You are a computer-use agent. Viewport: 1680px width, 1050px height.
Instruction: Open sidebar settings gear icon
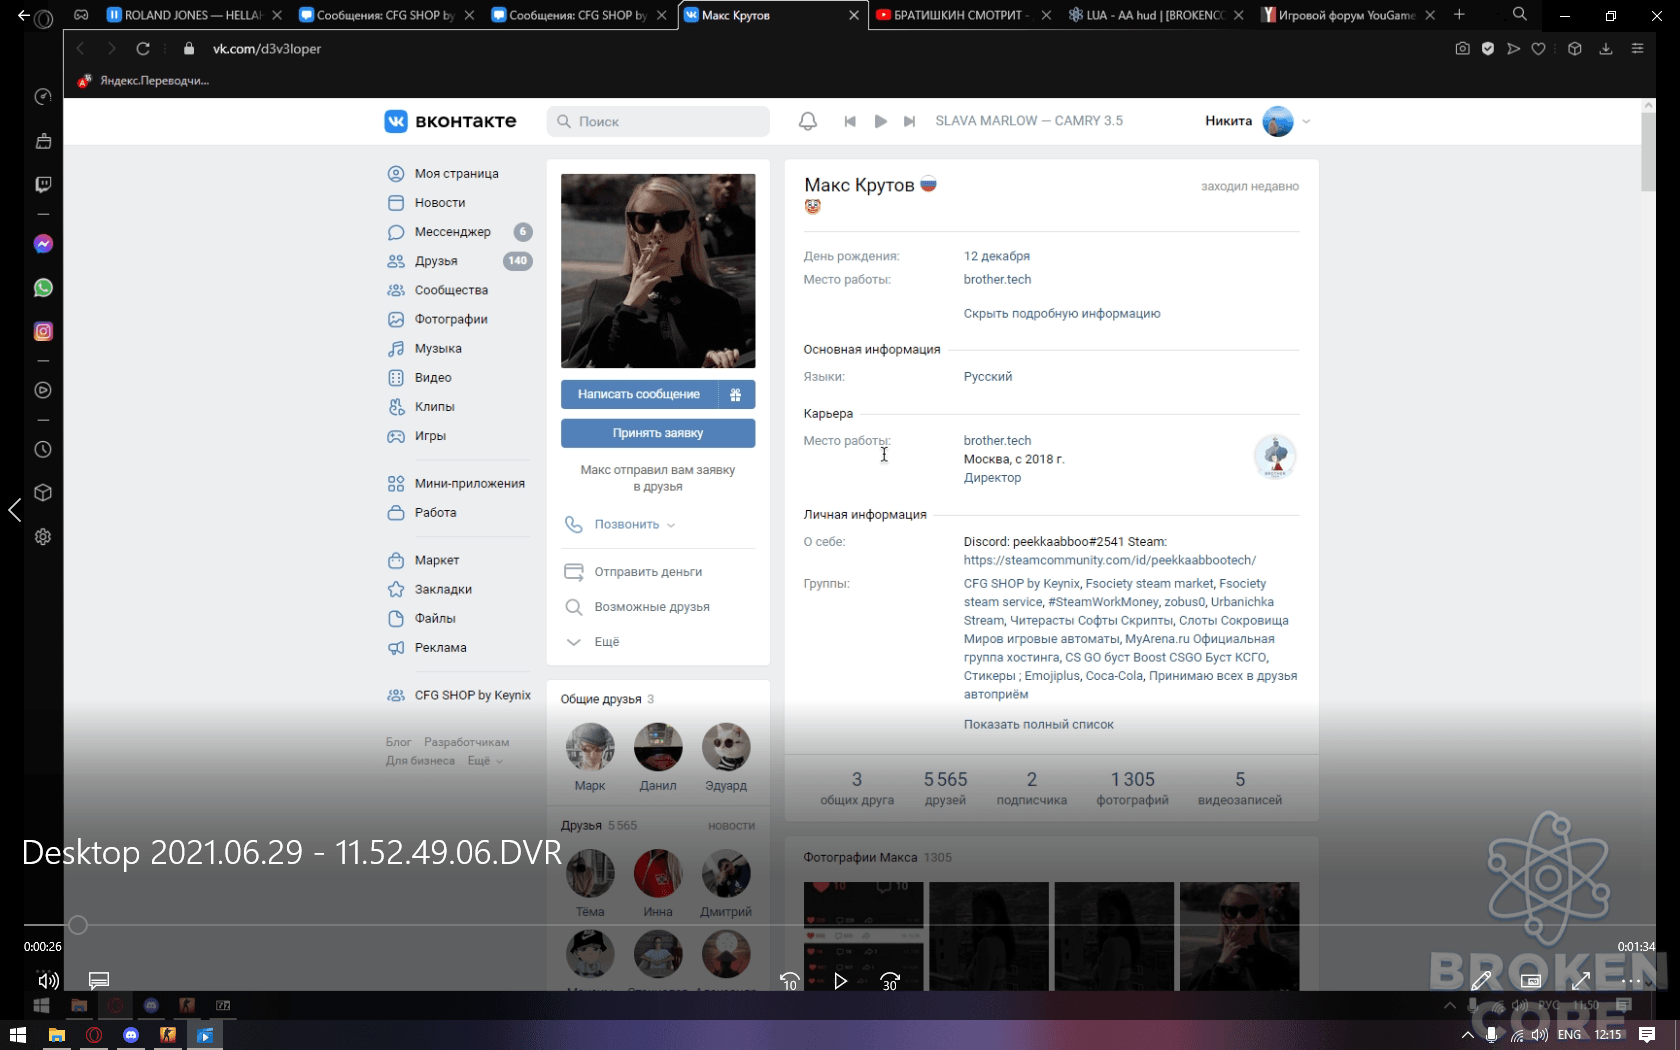click(43, 536)
